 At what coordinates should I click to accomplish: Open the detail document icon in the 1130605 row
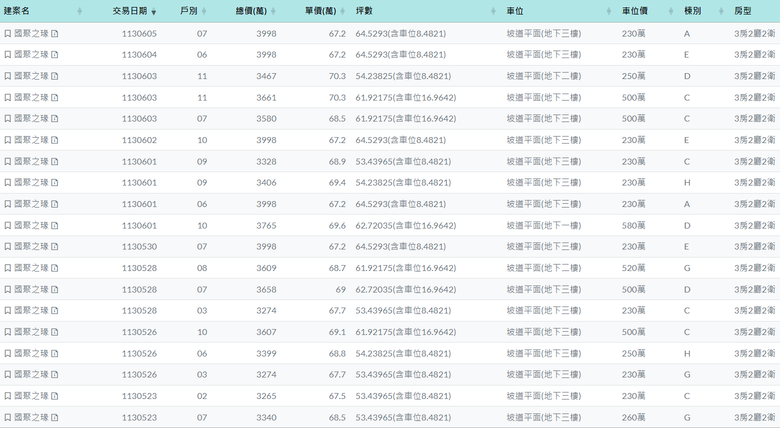pyautogui.click(x=55, y=34)
